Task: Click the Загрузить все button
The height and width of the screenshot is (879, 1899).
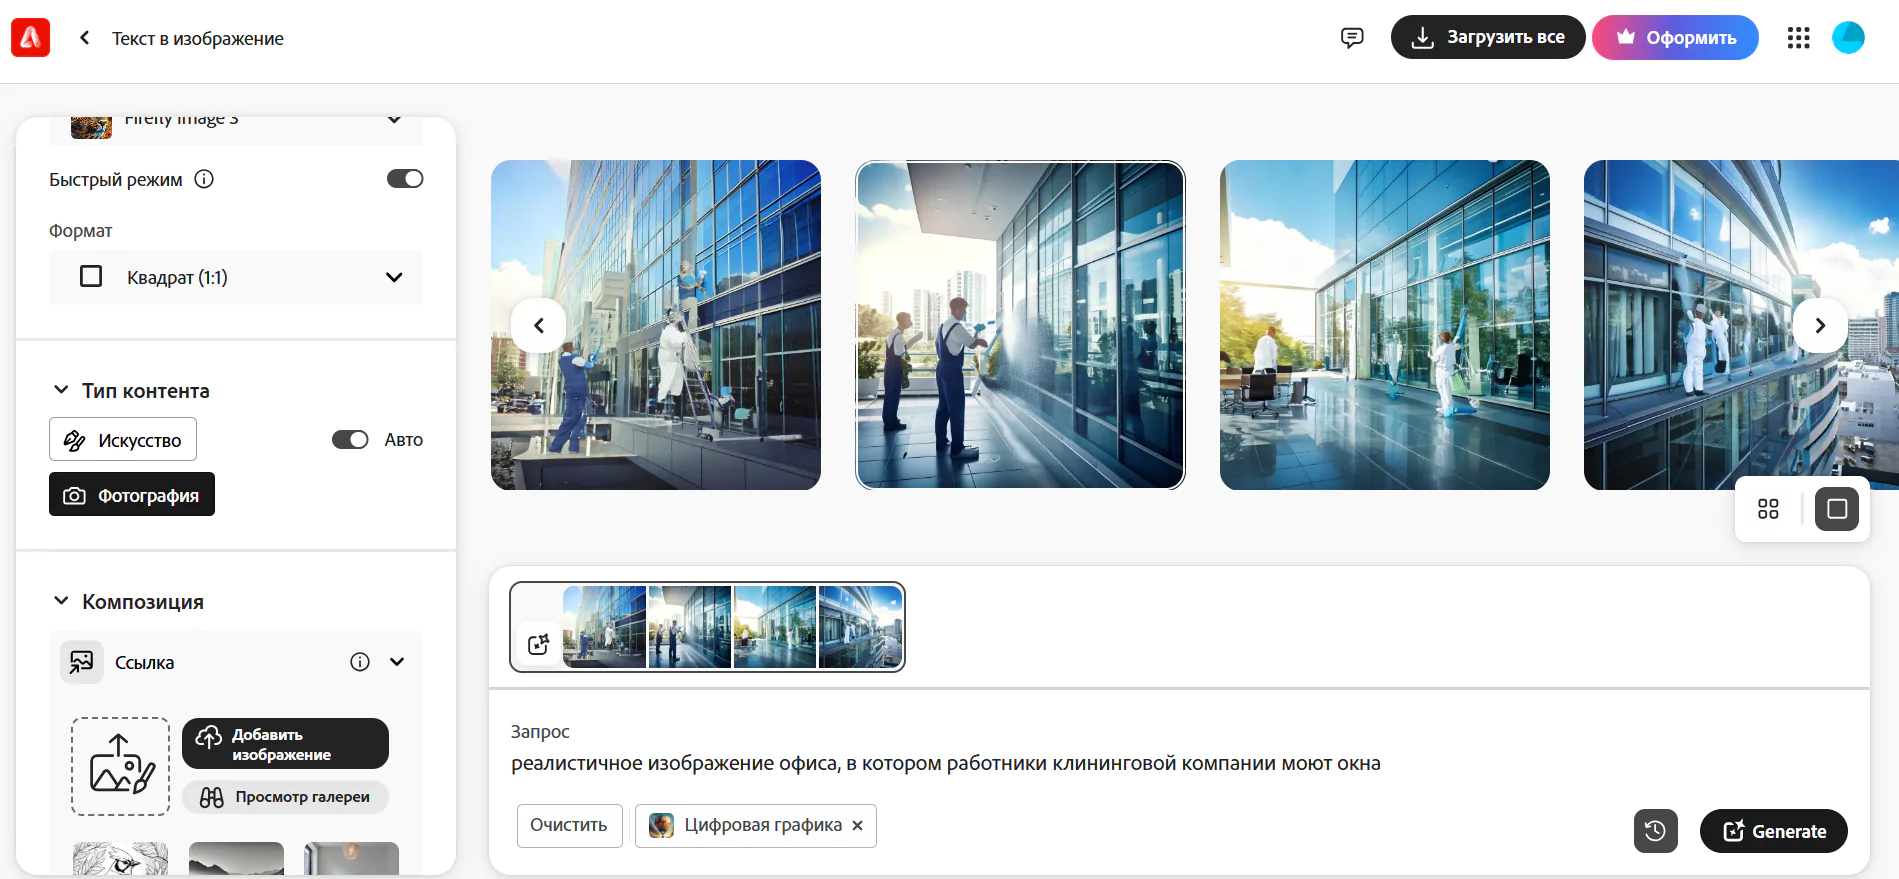Action: click(1488, 37)
